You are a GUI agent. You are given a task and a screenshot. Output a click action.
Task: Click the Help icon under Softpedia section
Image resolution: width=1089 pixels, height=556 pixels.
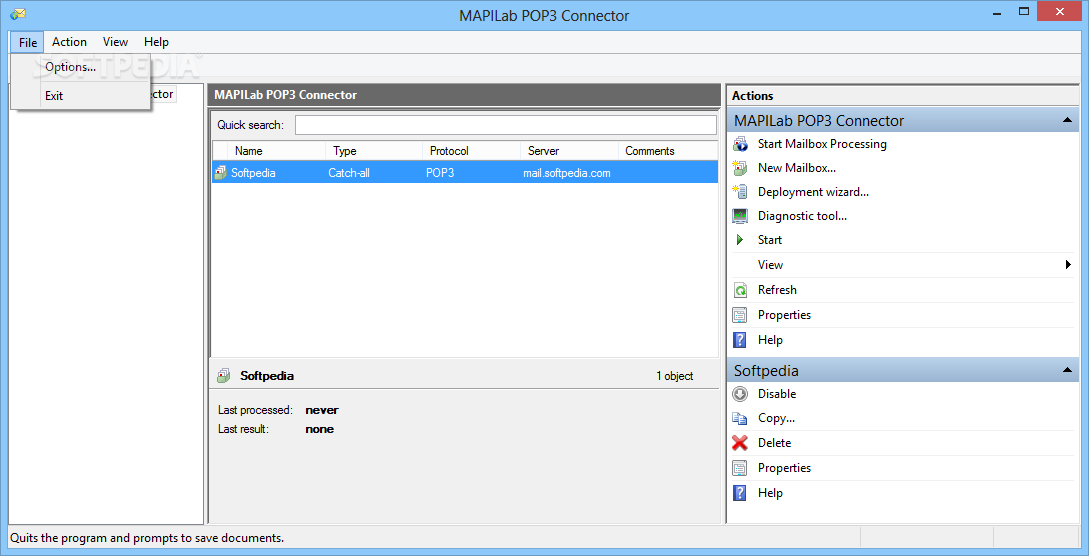740,493
